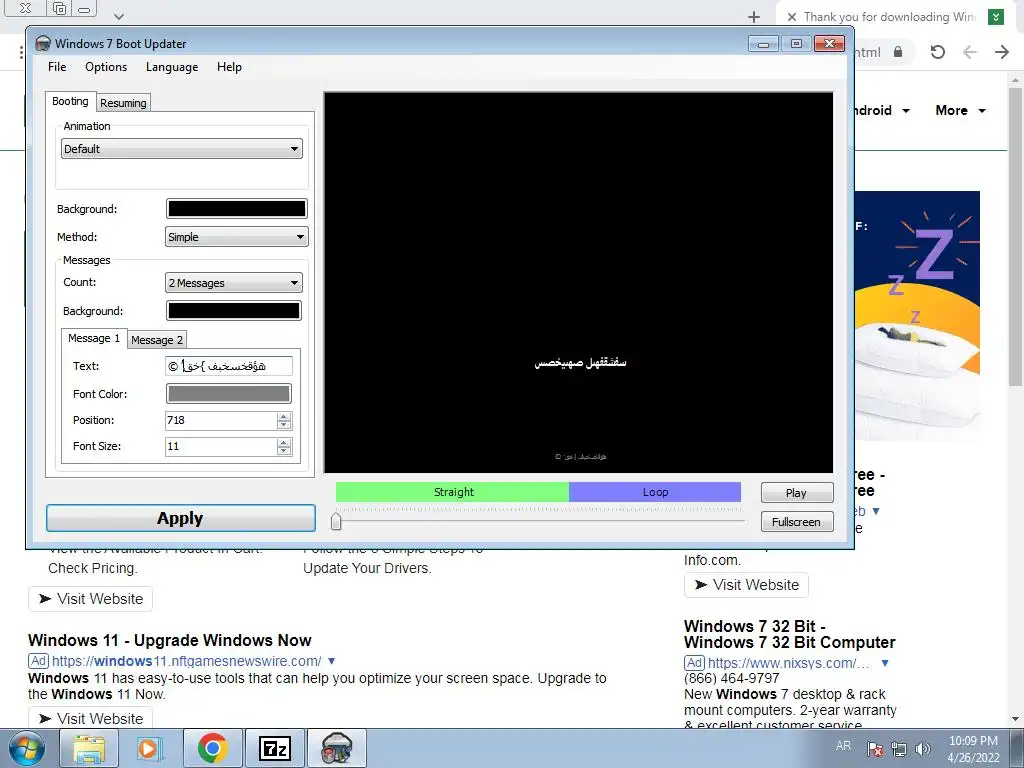Open the Help menu
Viewport: 1024px width, 768px height.
pyautogui.click(x=229, y=67)
